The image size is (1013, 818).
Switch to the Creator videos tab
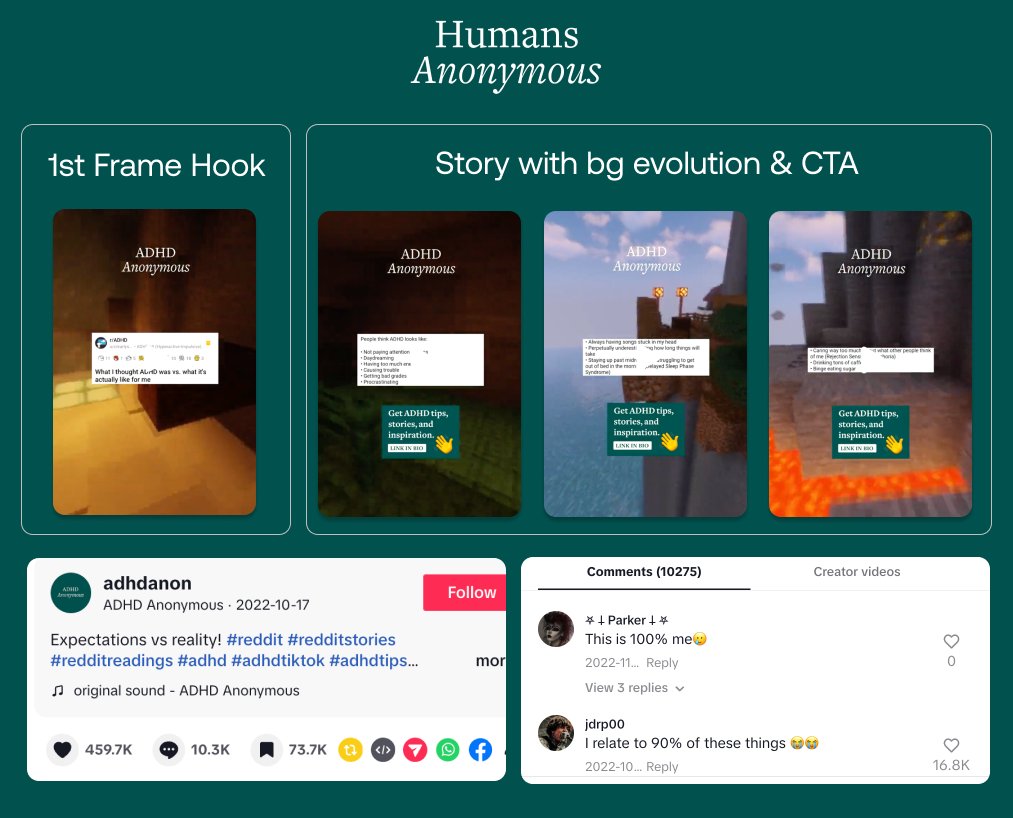pyautogui.click(x=856, y=572)
